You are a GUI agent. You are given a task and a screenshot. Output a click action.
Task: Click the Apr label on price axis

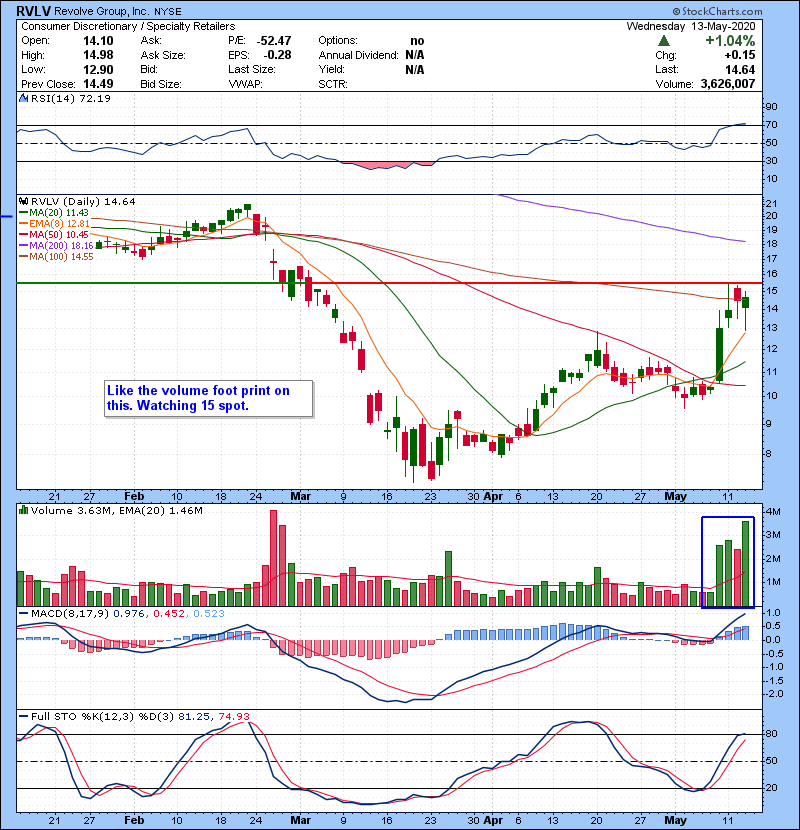(493, 497)
